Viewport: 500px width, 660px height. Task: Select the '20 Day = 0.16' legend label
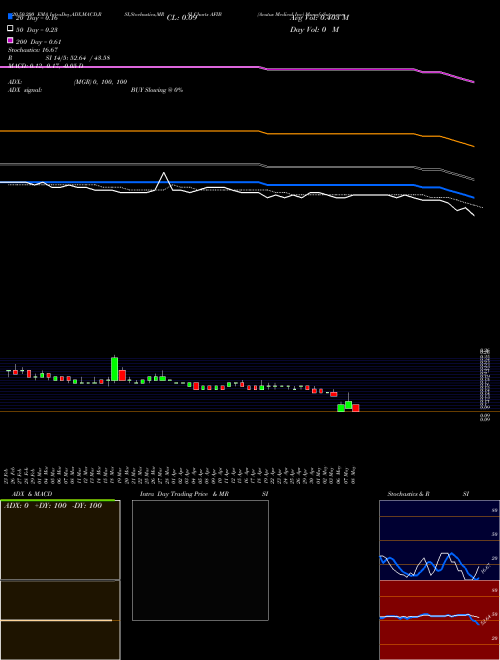coord(37,18)
